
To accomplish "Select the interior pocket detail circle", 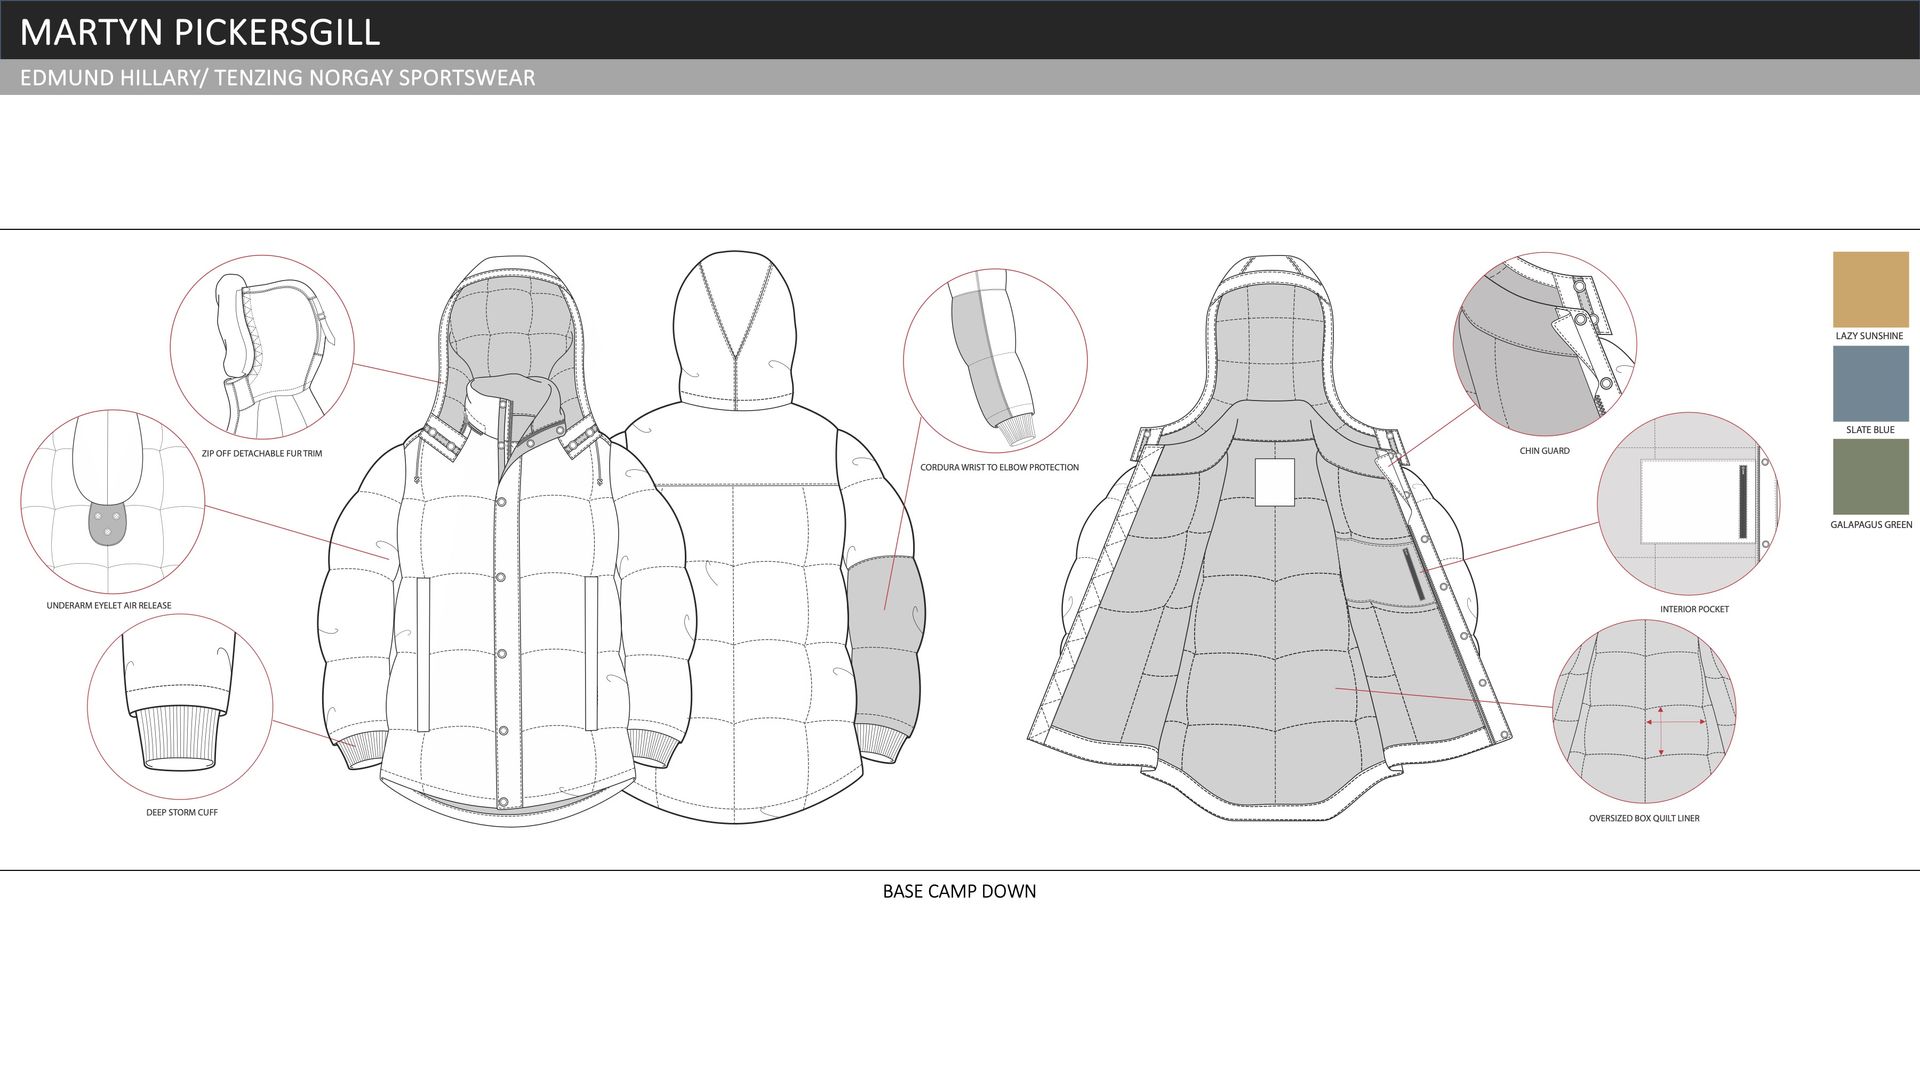I will tap(1689, 504).
